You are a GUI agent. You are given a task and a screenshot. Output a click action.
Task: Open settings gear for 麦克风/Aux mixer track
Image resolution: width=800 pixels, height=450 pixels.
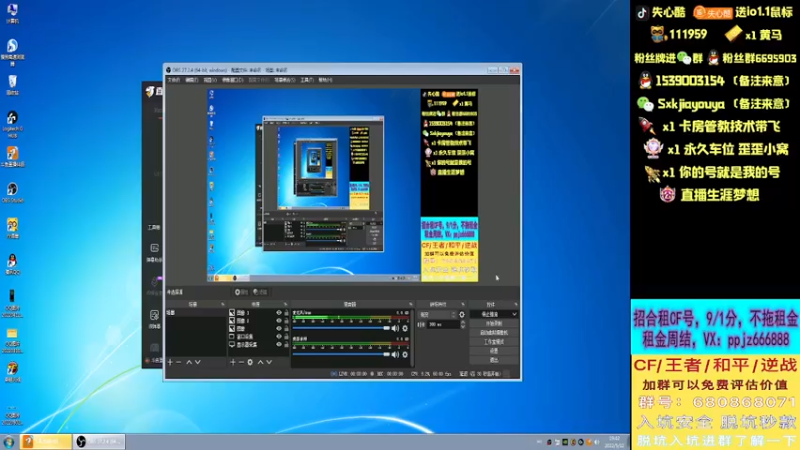pos(405,329)
